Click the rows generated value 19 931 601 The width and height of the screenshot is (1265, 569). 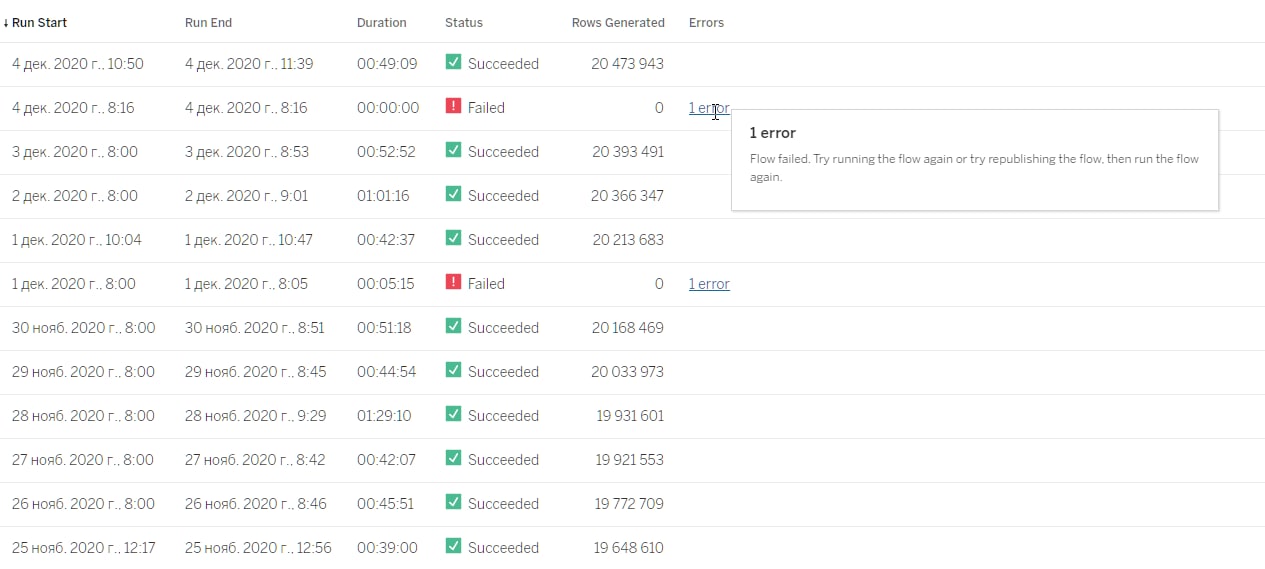629,416
